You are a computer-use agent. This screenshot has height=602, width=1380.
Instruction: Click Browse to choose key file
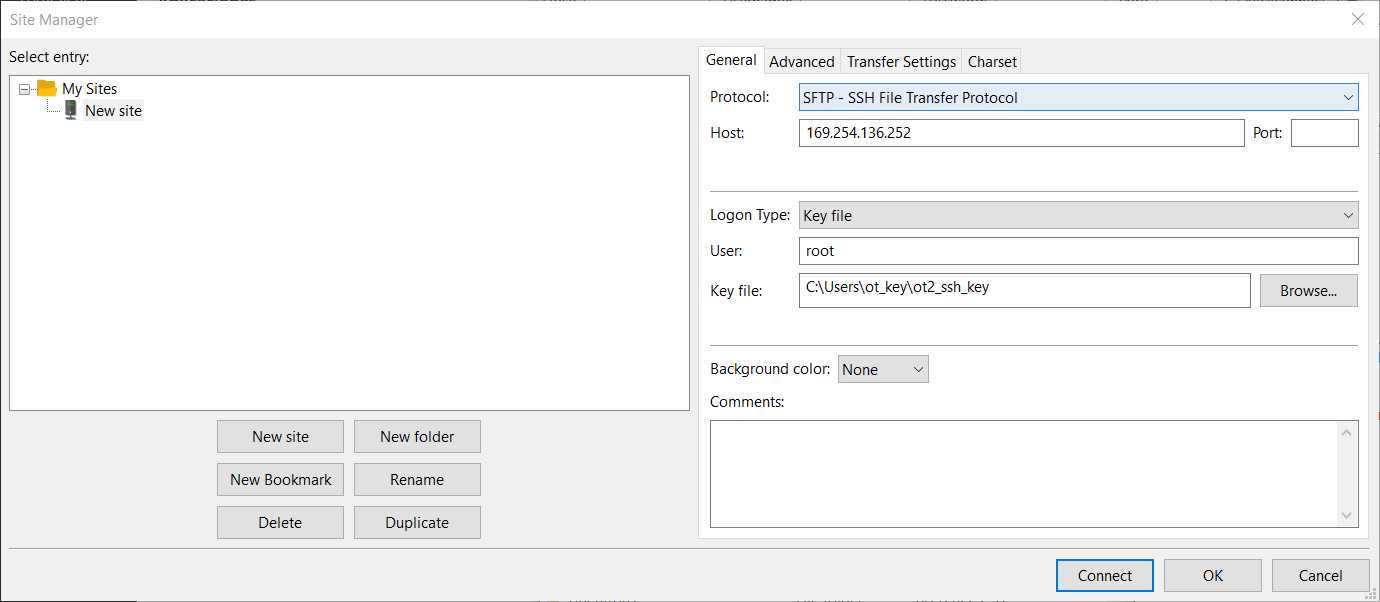click(x=1308, y=291)
